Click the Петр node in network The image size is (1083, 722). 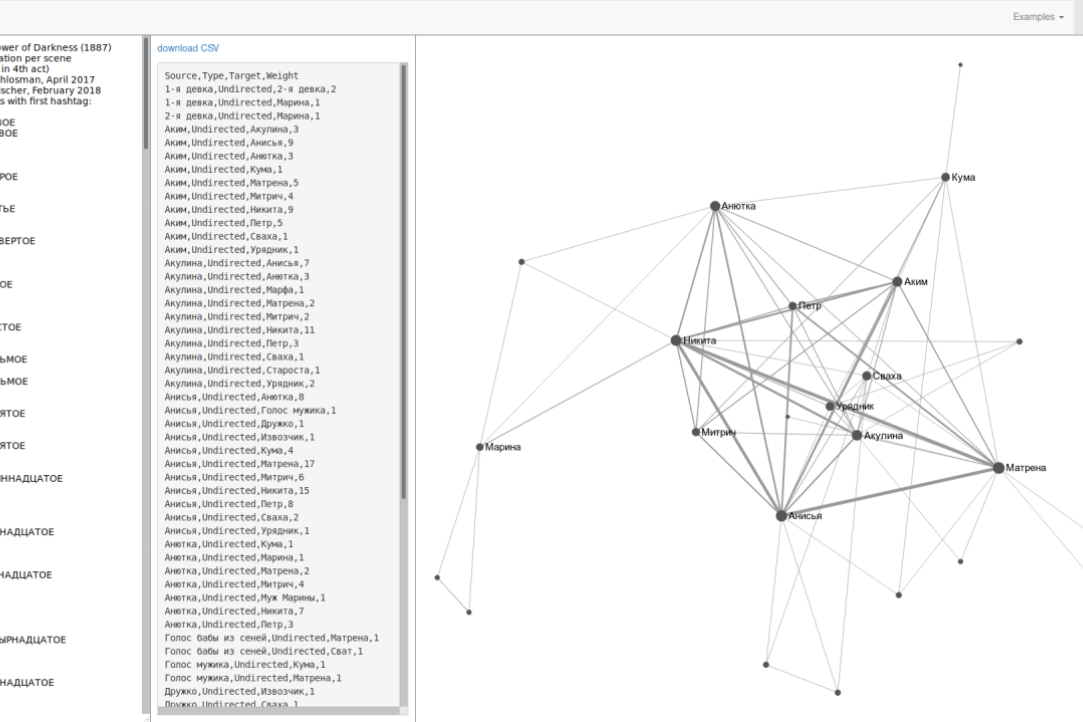(x=792, y=306)
